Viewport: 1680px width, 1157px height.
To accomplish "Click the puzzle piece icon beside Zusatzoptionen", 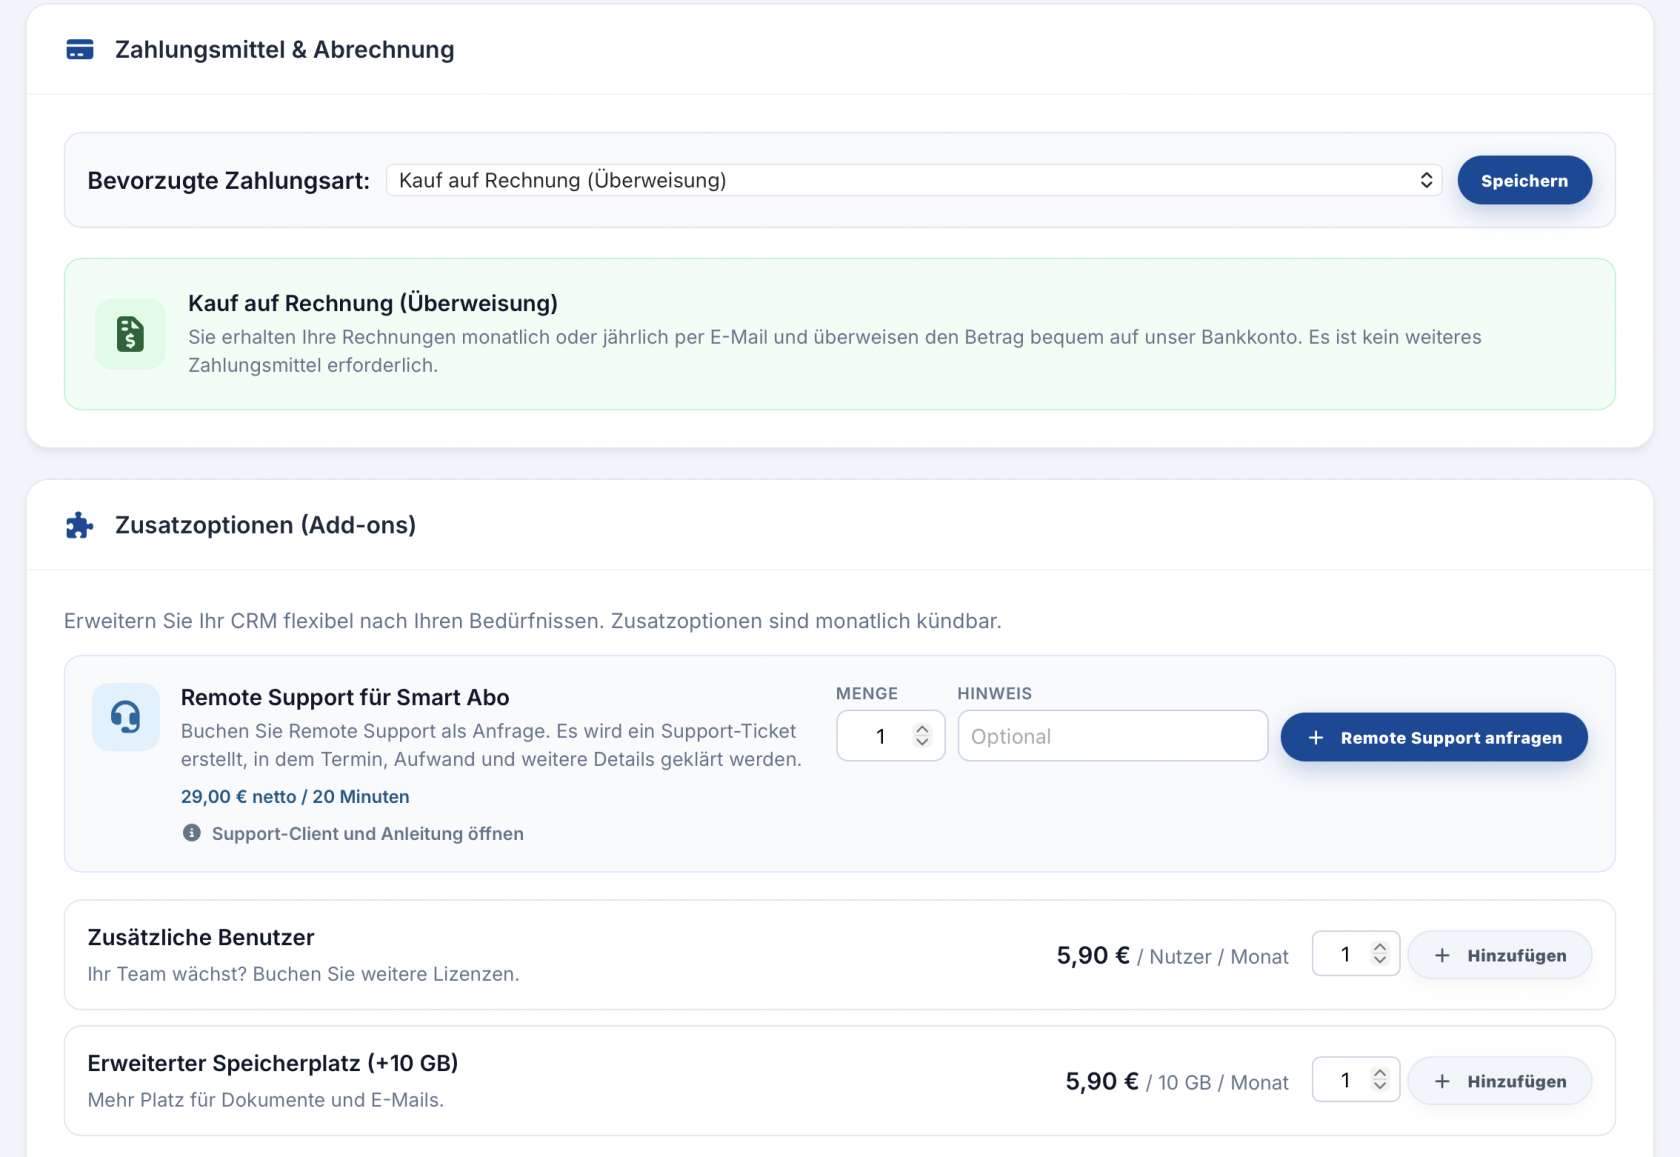I will [x=79, y=525].
